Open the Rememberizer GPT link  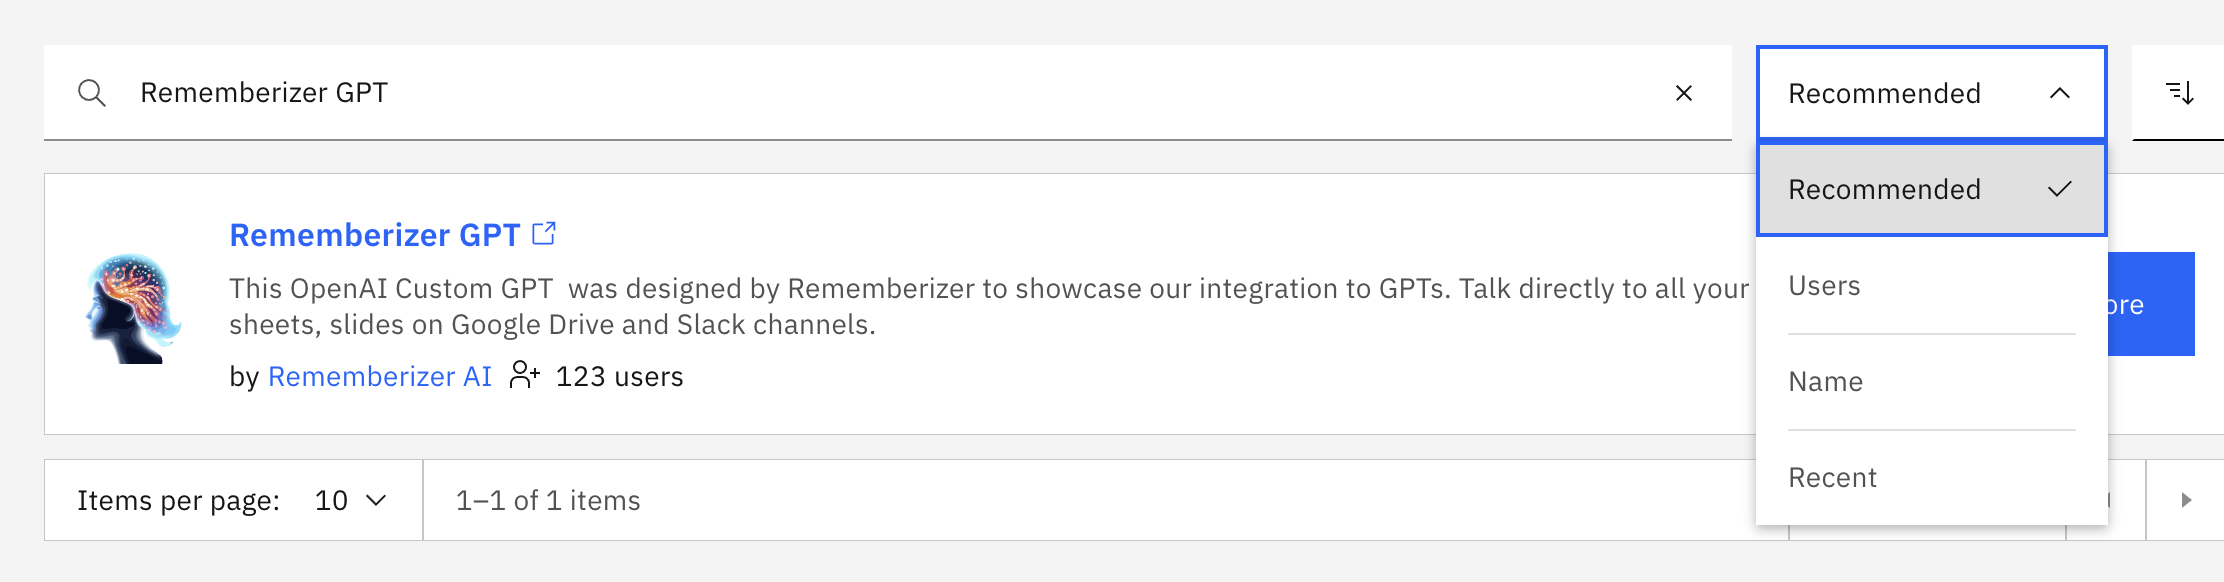point(375,234)
